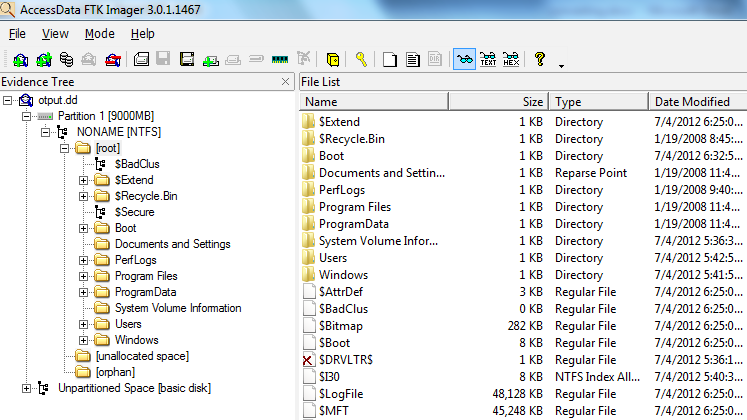Click the Create Disk Image icon
747x420 pixels.
click(x=141, y=60)
